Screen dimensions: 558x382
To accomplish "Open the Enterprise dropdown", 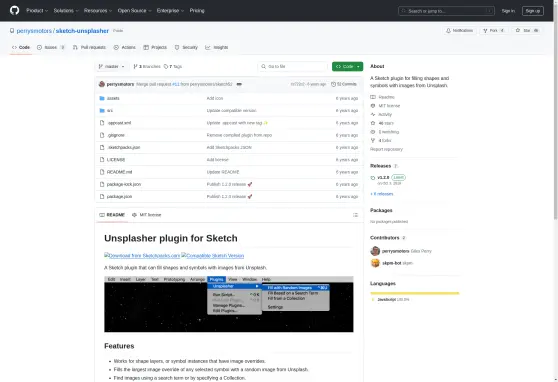I will 170,11.
